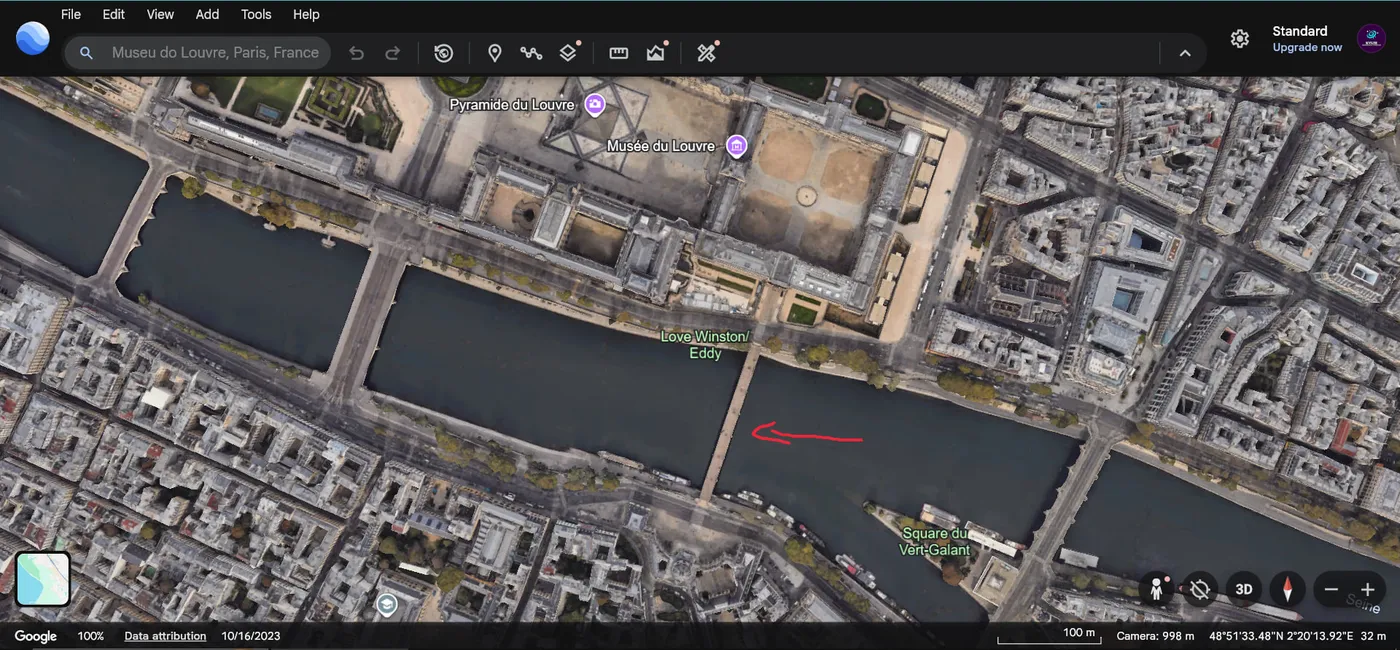This screenshot has width=1400, height=650.
Task: Open the Tools menu
Action: pos(256,14)
